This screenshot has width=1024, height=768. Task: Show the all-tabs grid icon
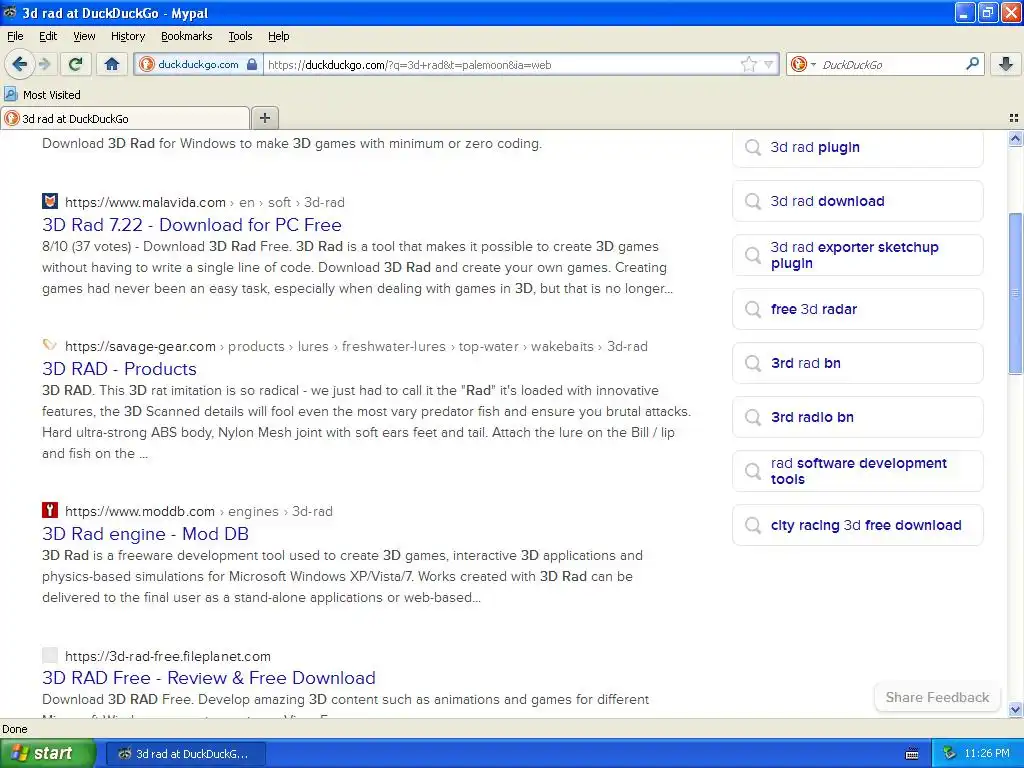(x=1014, y=118)
